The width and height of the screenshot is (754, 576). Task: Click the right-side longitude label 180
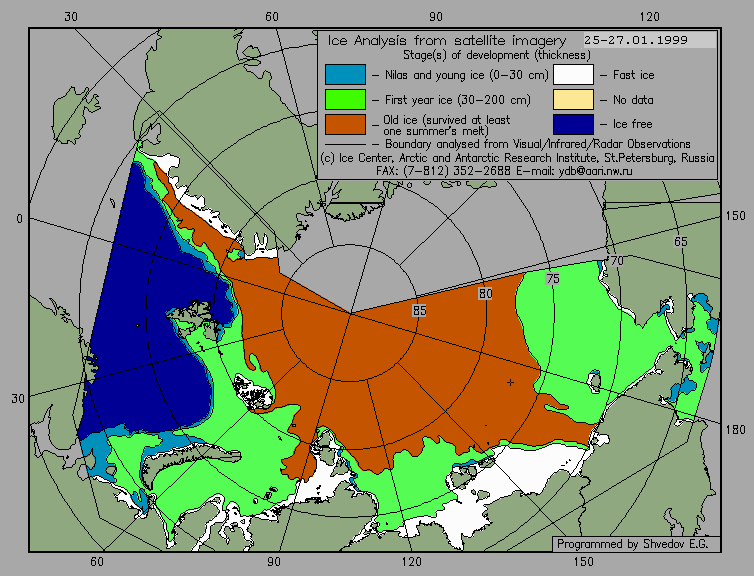point(736,429)
